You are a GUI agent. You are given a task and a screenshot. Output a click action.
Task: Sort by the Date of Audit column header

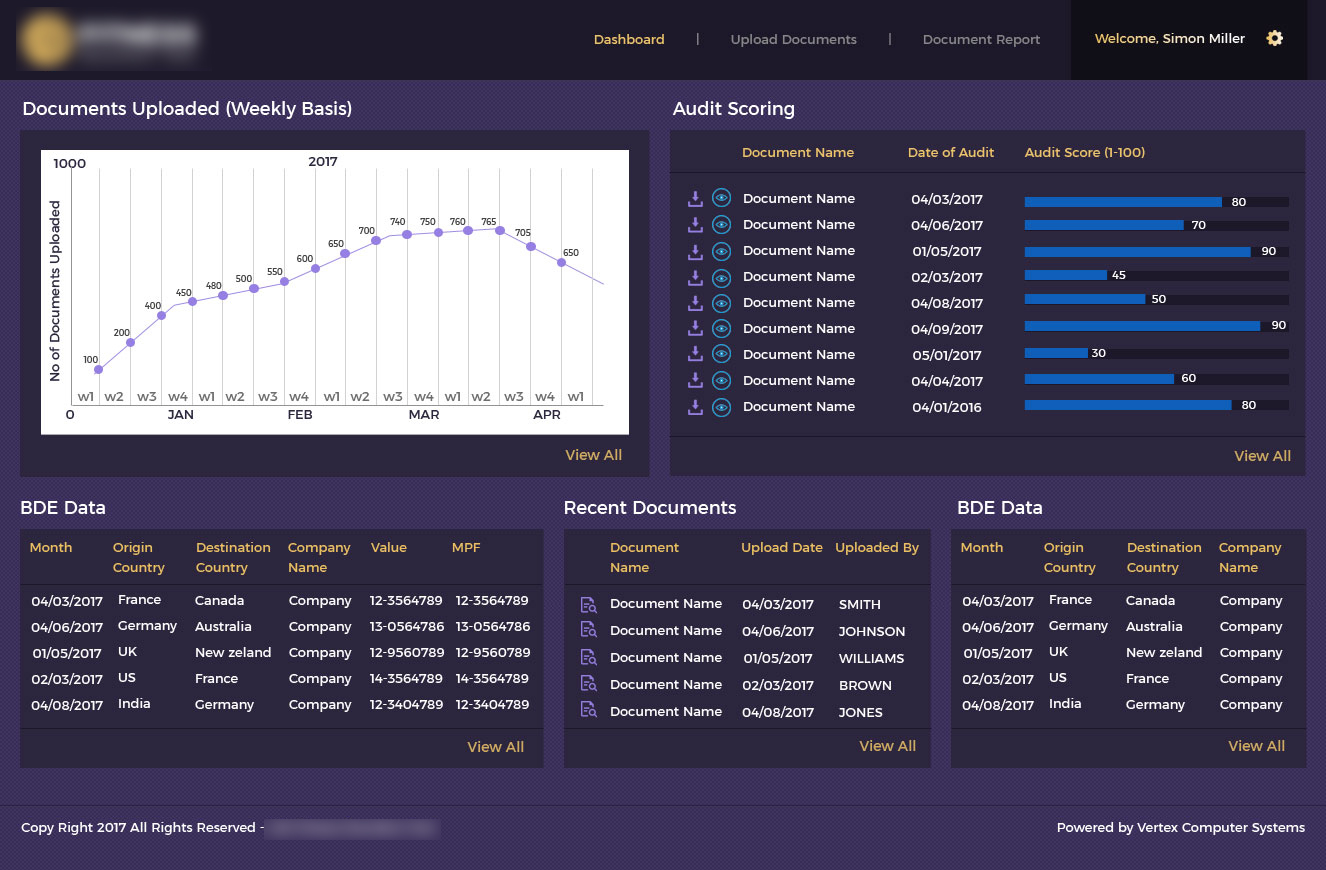(x=950, y=153)
